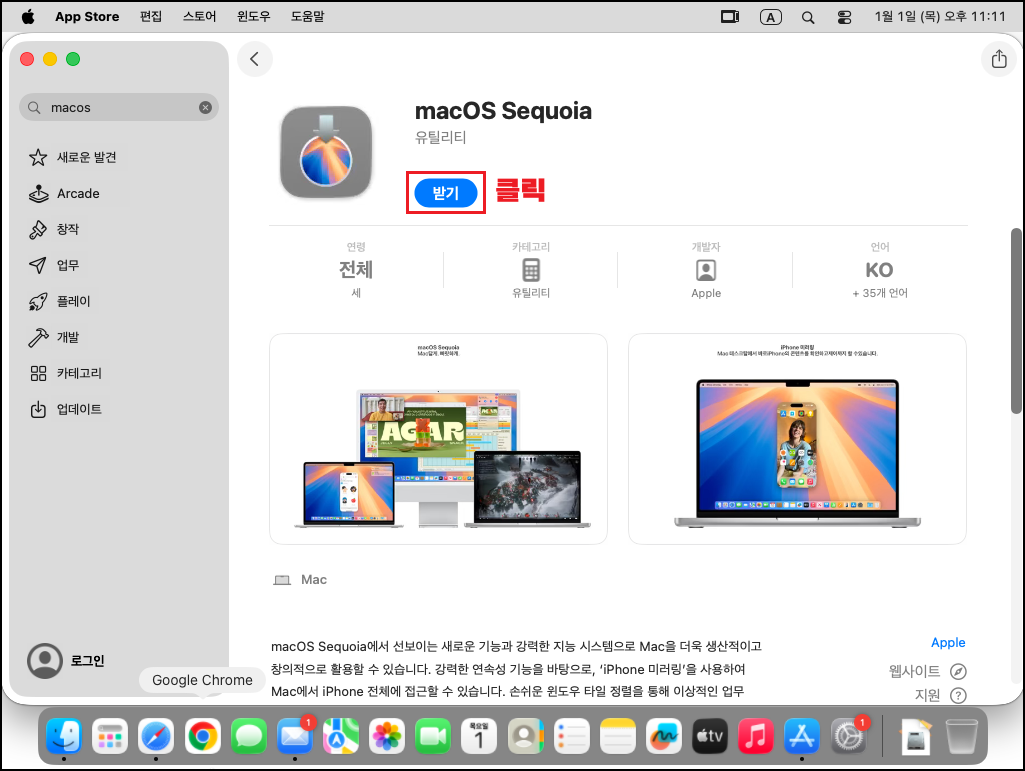Click the macOS Sequoia title text
1025x771 pixels.
click(x=503, y=111)
